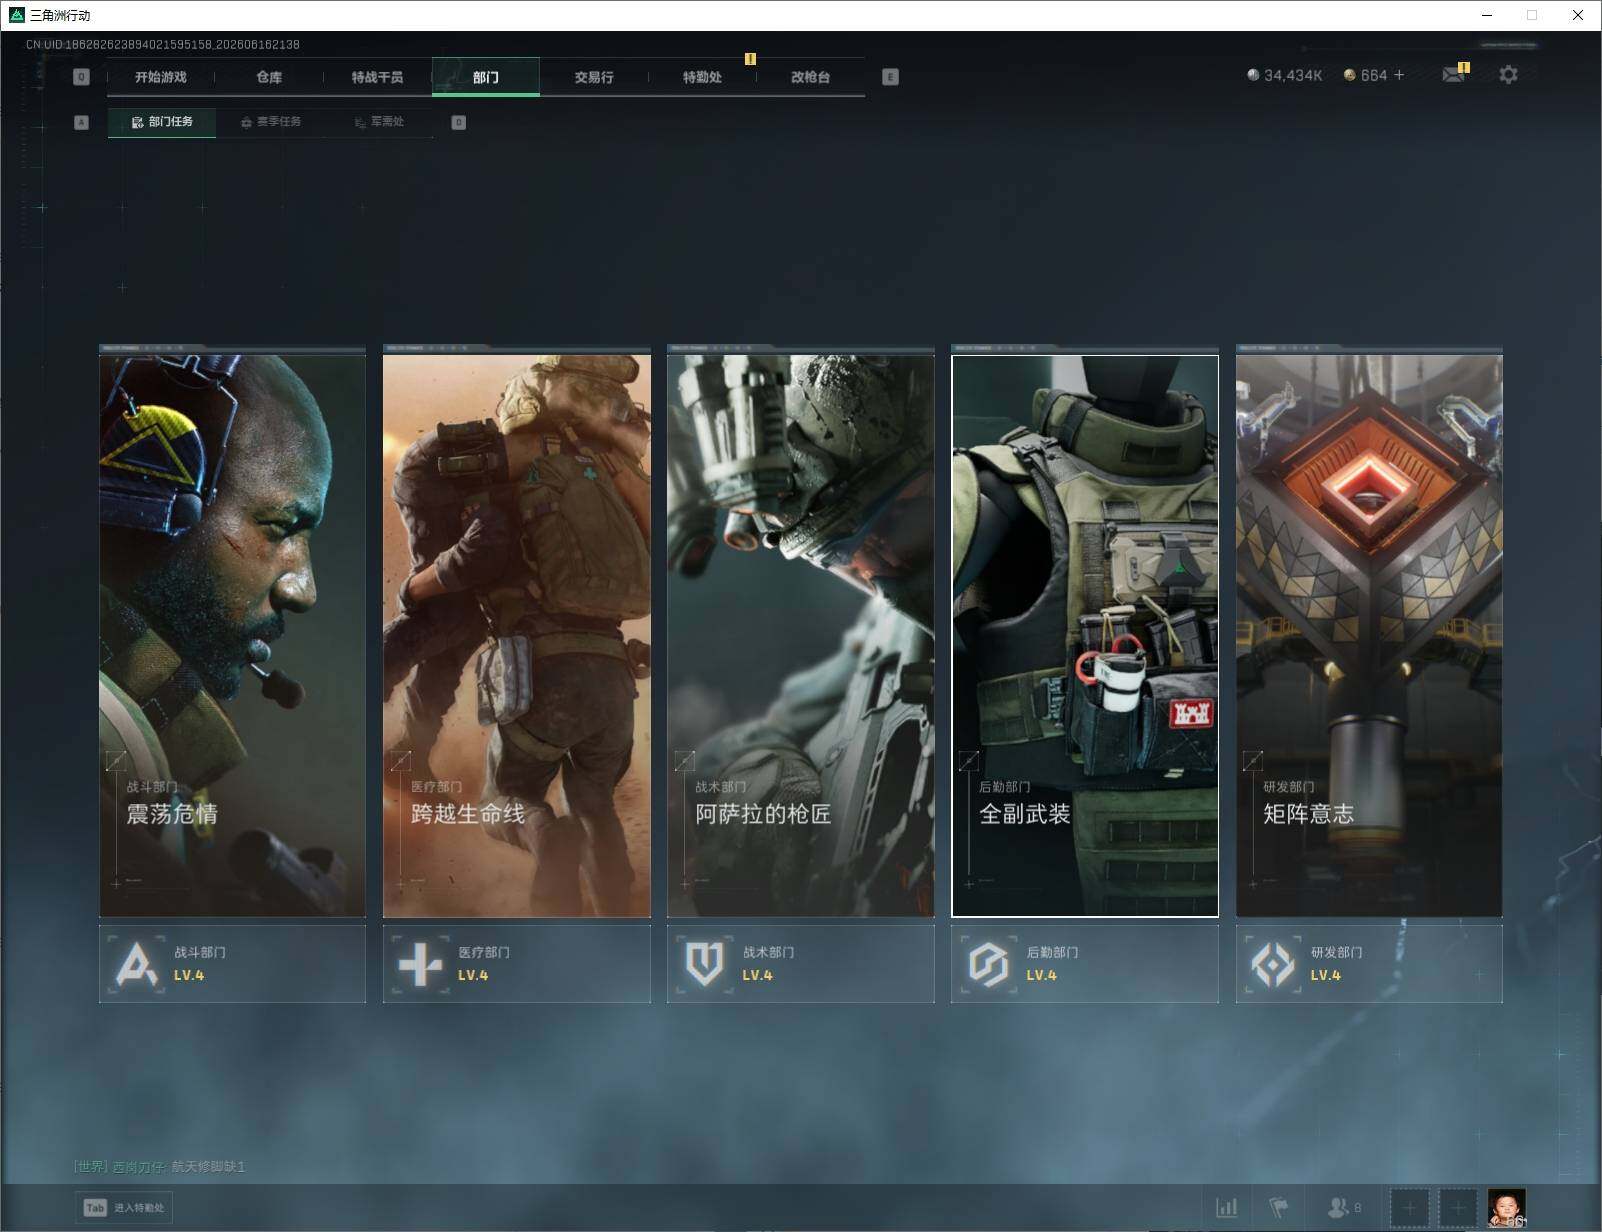Open the 开始游戏 tab

tap(161, 77)
